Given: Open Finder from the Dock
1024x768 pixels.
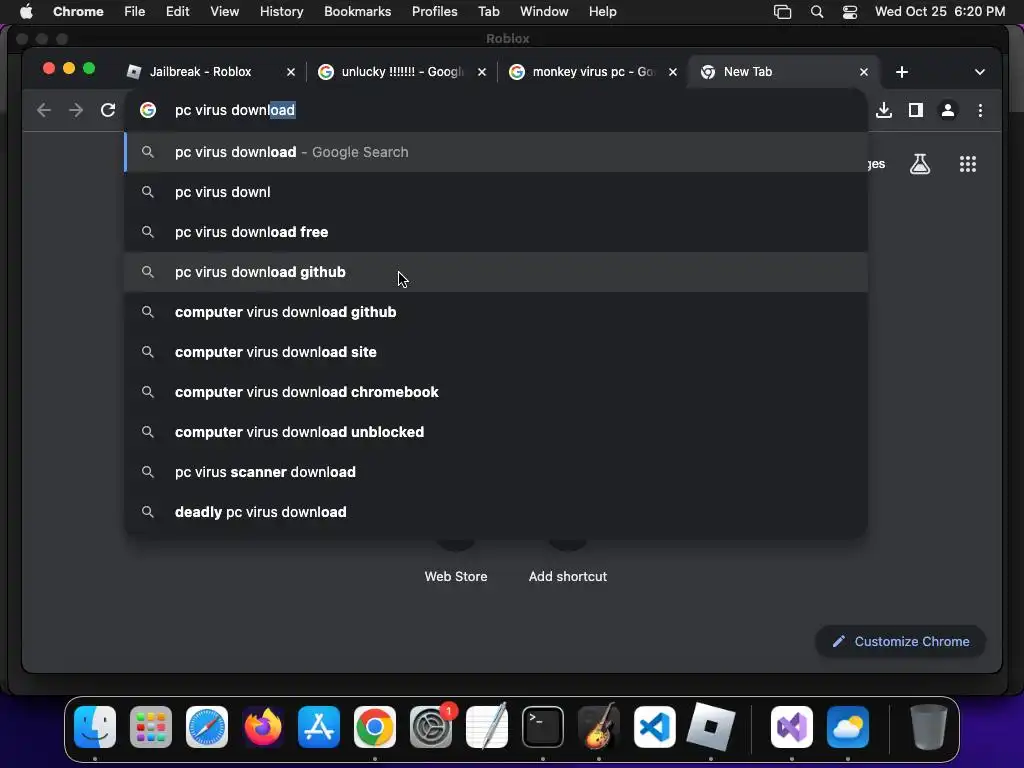Looking at the screenshot, I should pos(95,727).
